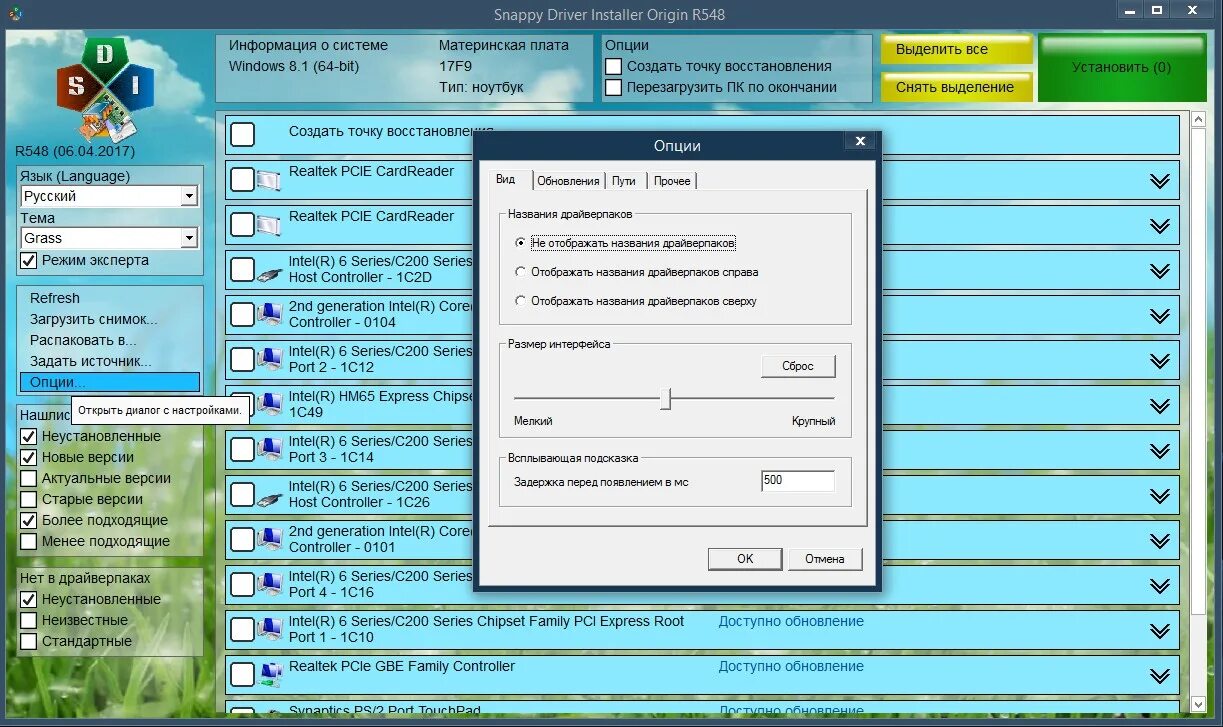Viewport: 1223px width, 727px height.
Task: Select checkbox for Realtek PCIe GBE Family Controller
Action: click(x=243, y=675)
